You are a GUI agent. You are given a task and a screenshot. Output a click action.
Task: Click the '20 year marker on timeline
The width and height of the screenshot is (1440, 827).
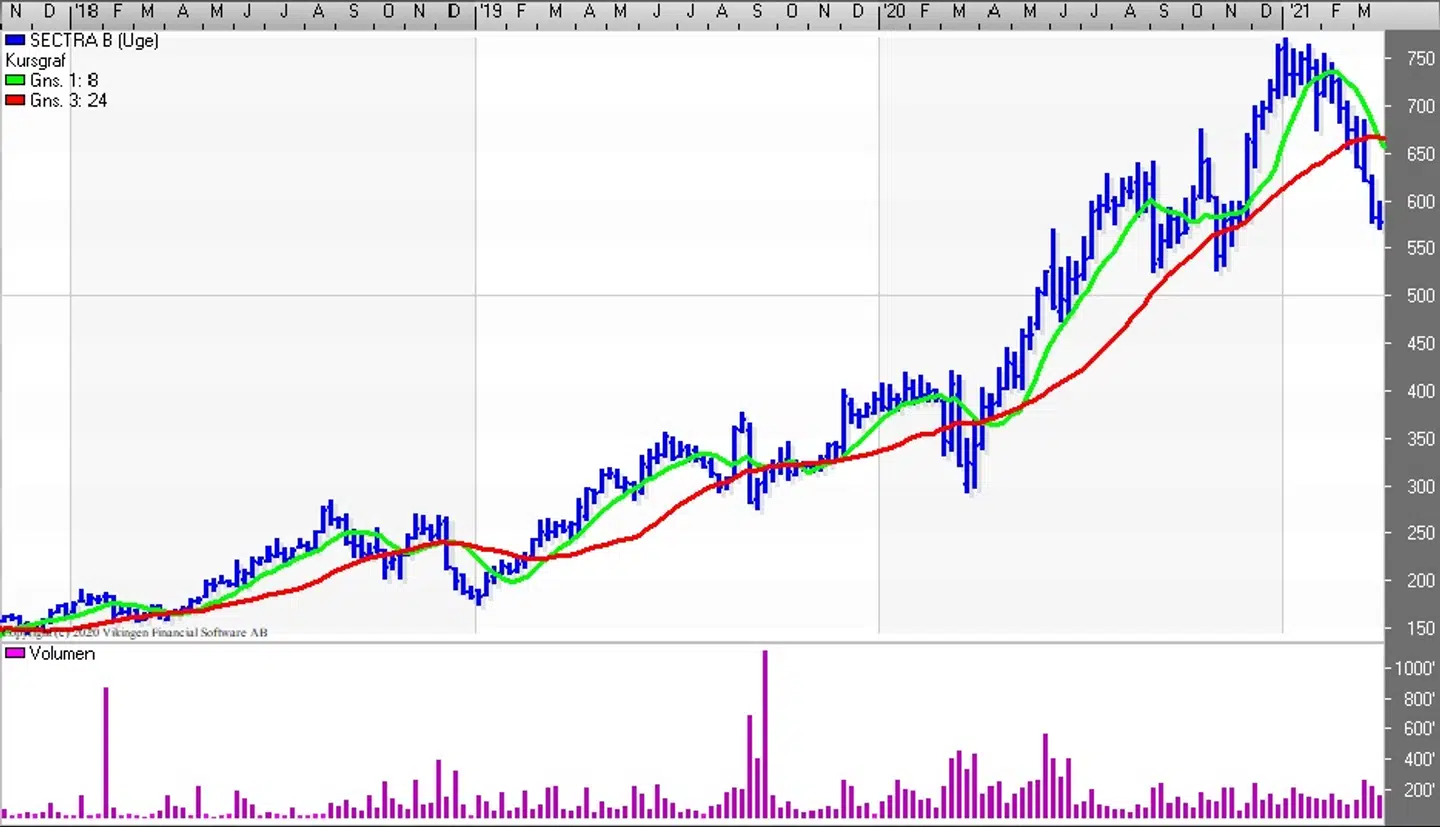893,11
